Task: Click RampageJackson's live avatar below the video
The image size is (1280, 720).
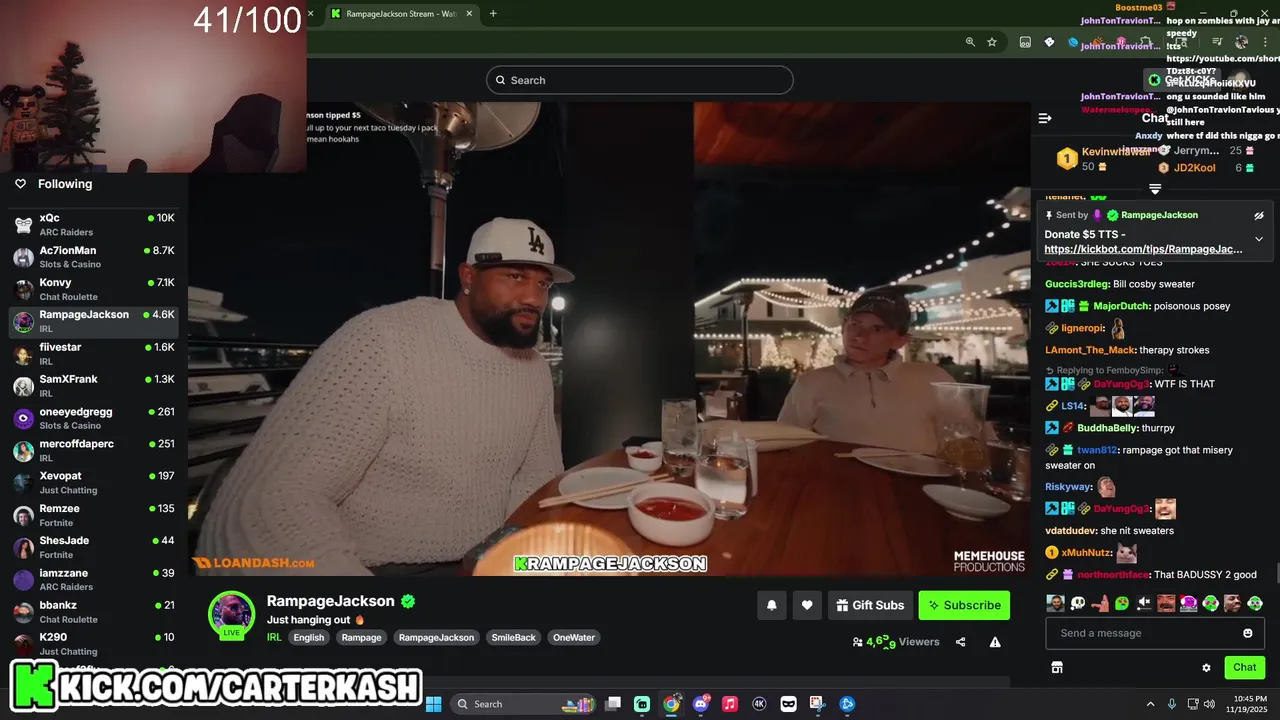Action: (231, 614)
